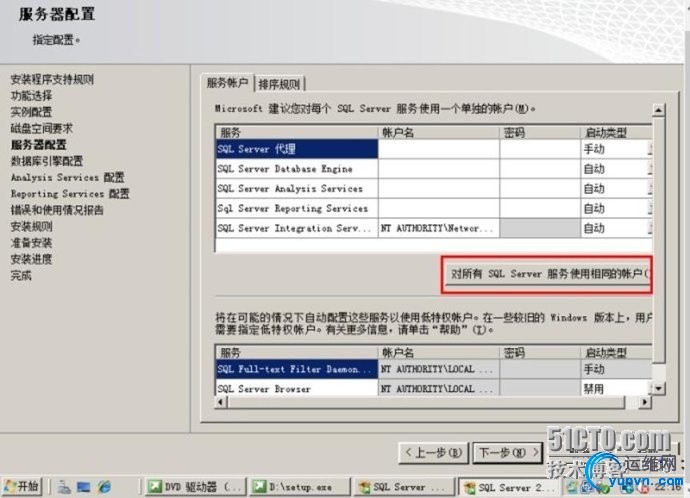Click account name cell for Sql Server Reporting Services
This screenshot has height=498, width=690.
(439, 208)
